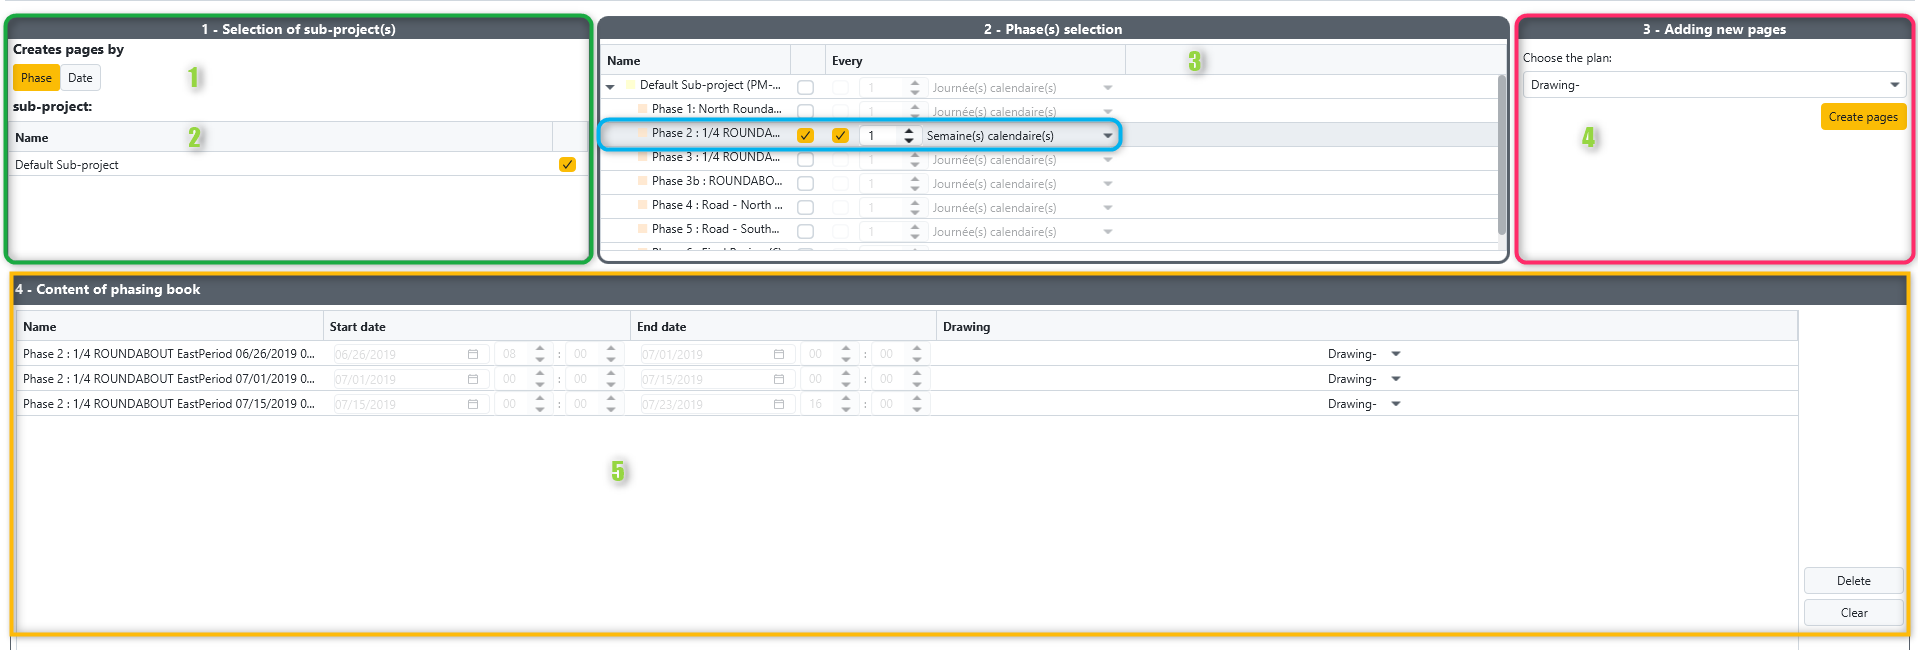Decrease Phase 2 'Every' interval value
Image resolution: width=1918 pixels, height=650 pixels.
(x=908, y=140)
